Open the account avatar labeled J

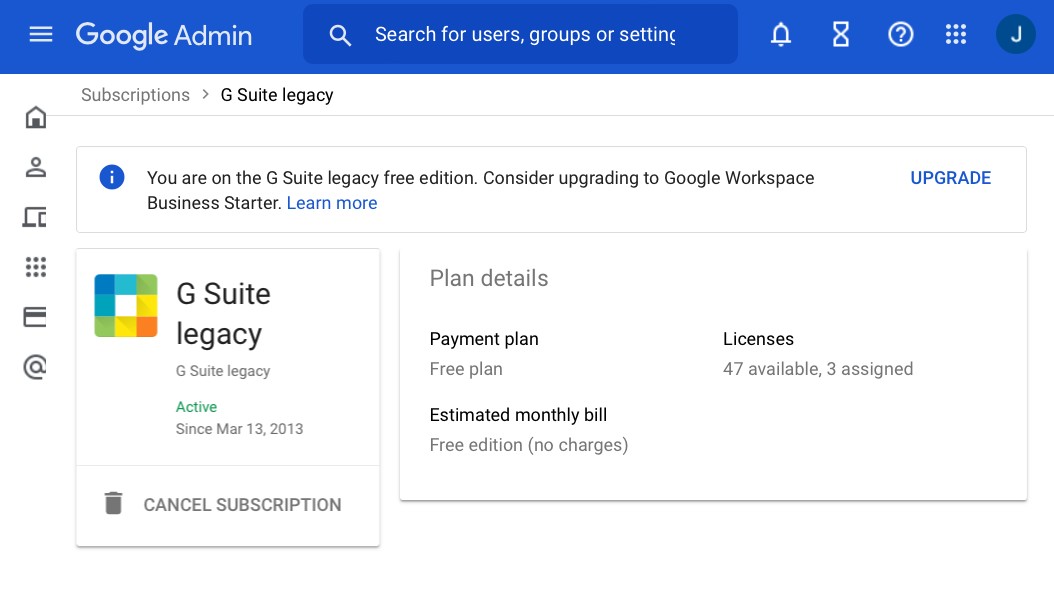(1016, 34)
